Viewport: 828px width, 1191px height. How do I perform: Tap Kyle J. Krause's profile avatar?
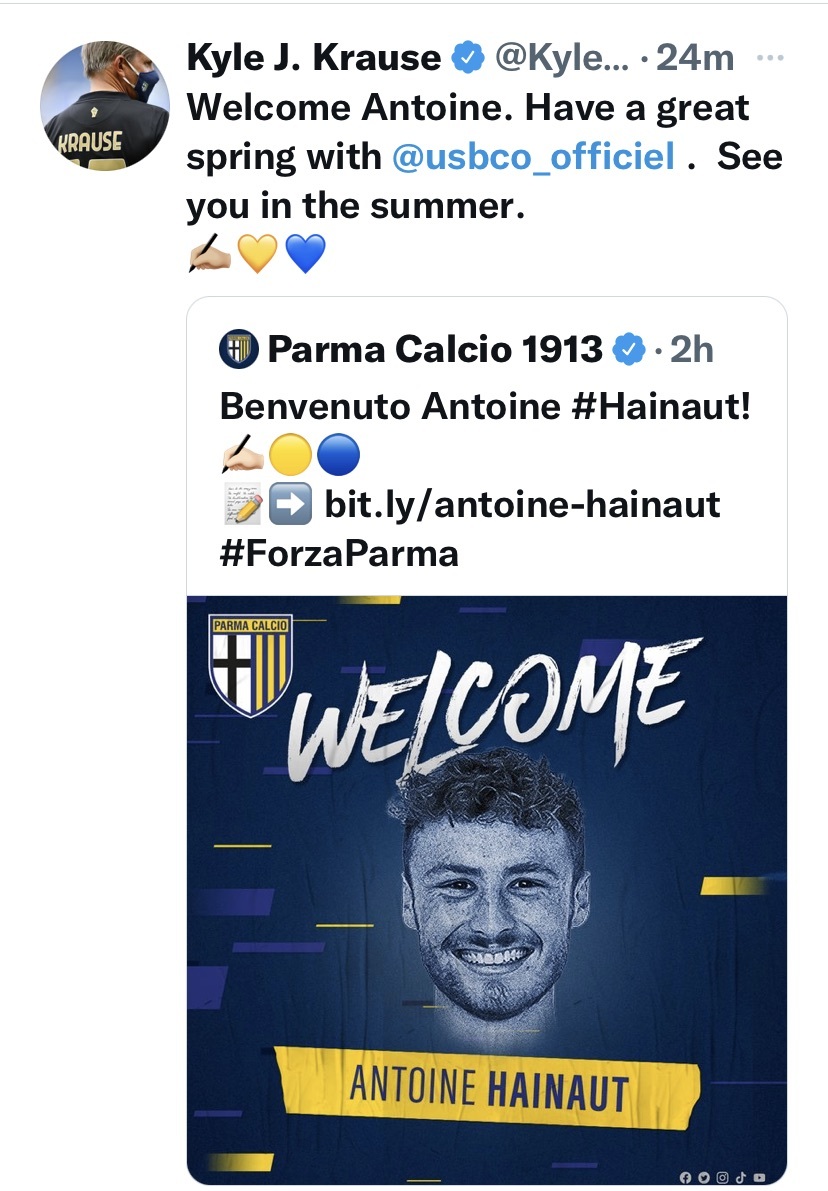pyautogui.click(x=105, y=108)
